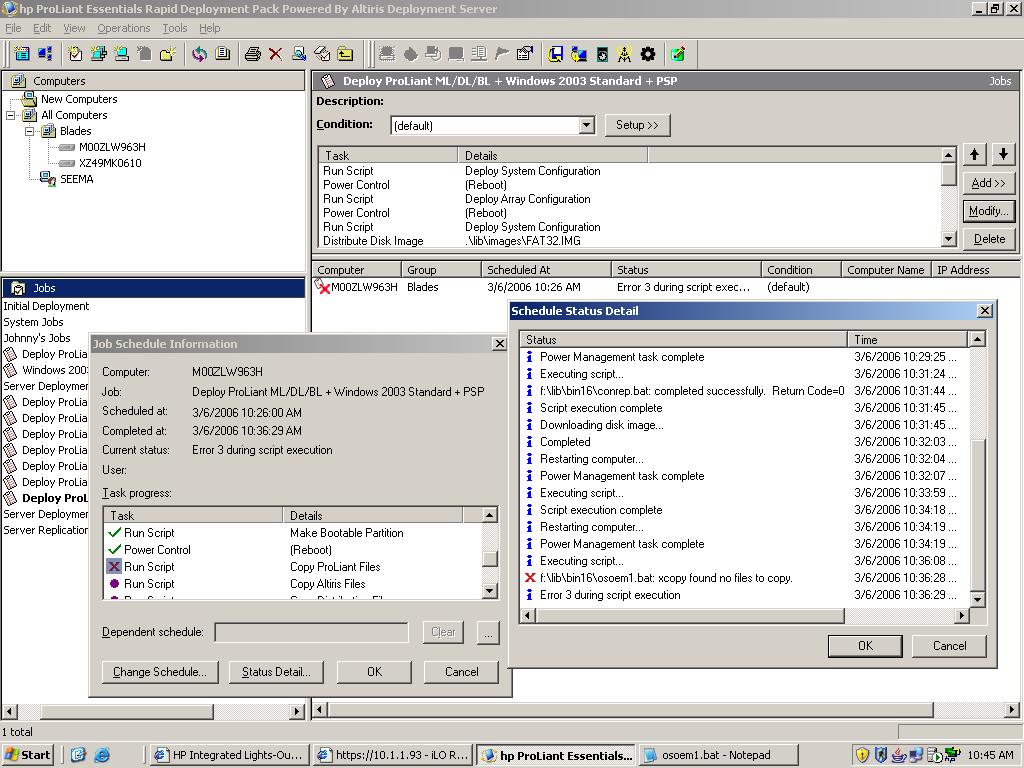Click the yellow shield system tray icon
The image size is (1024, 768).
click(x=862, y=755)
